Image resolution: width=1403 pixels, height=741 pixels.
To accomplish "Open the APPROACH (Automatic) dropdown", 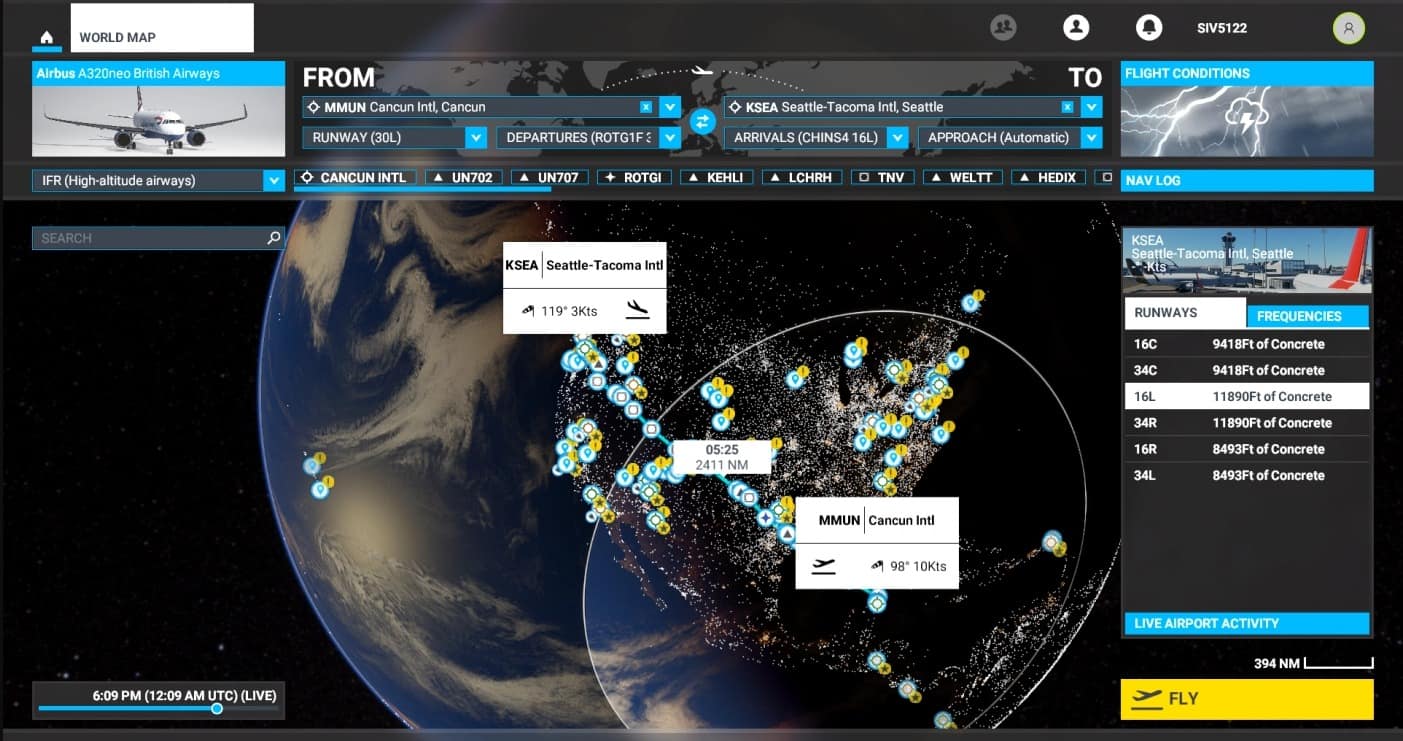I will pos(1010,138).
